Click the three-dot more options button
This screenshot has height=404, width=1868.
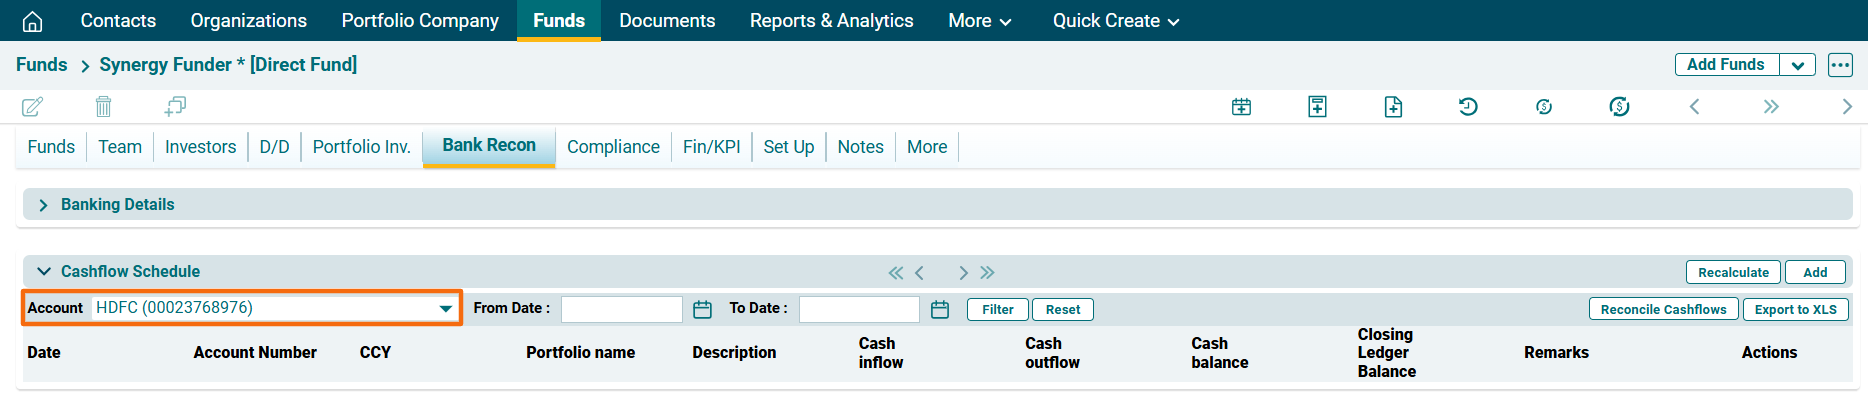pyautogui.click(x=1840, y=65)
